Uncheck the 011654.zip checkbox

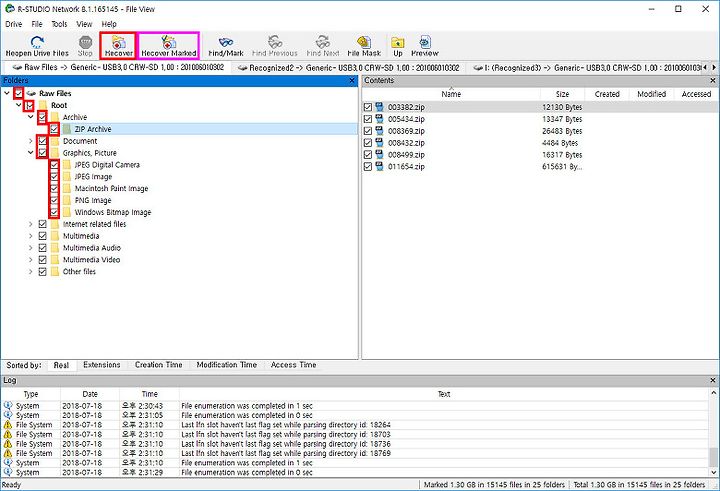tap(368, 167)
